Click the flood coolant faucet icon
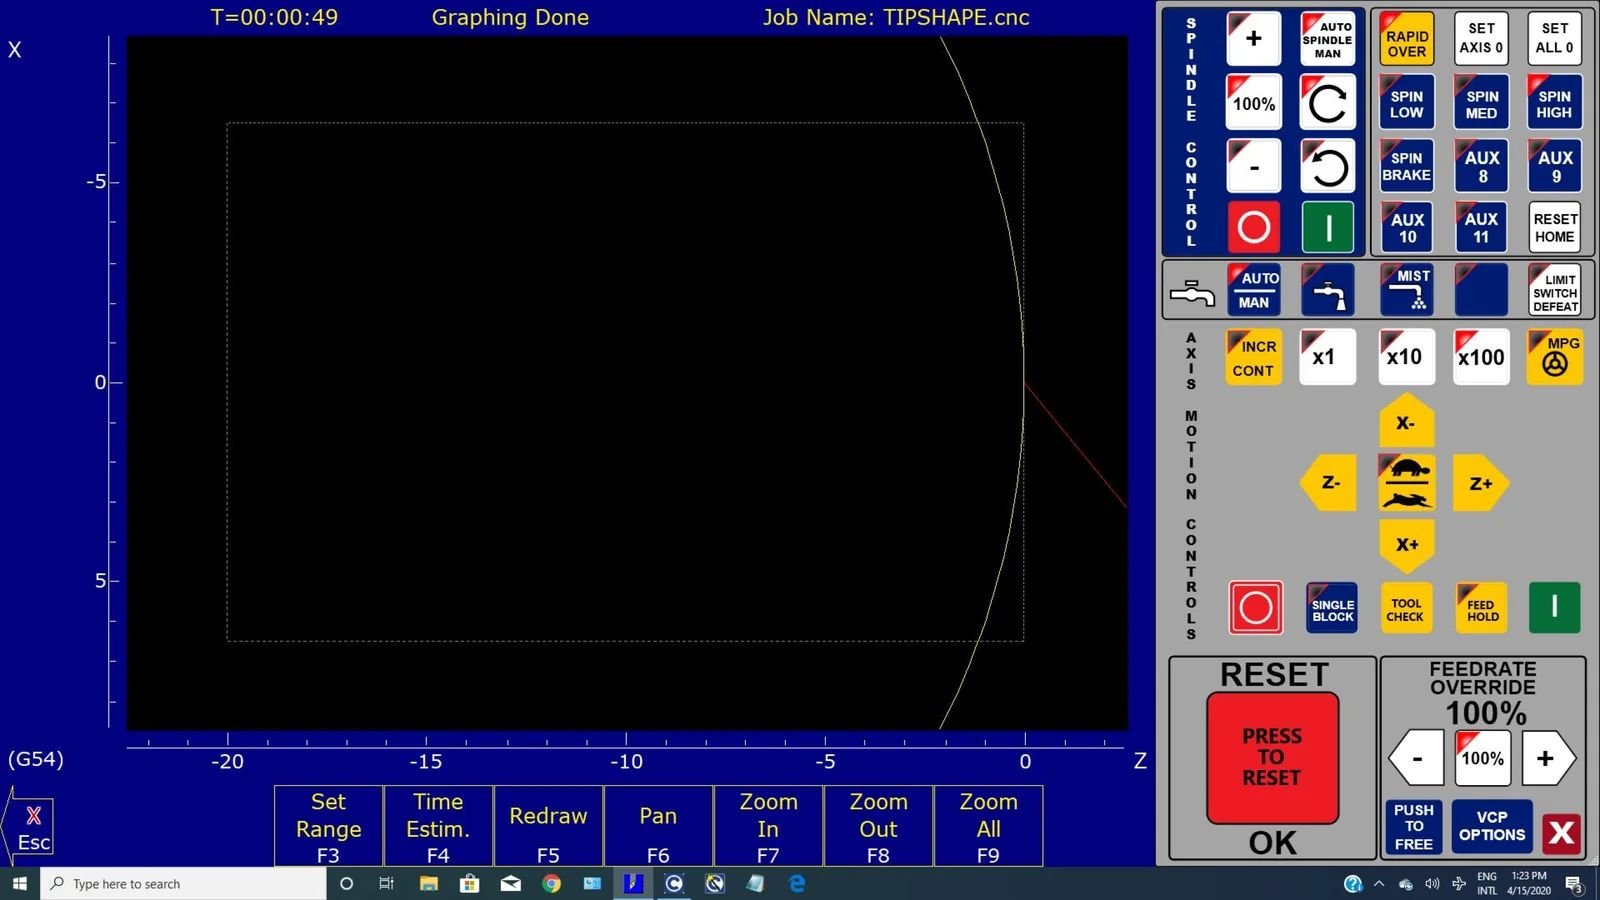1600x900 pixels. (1327, 290)
